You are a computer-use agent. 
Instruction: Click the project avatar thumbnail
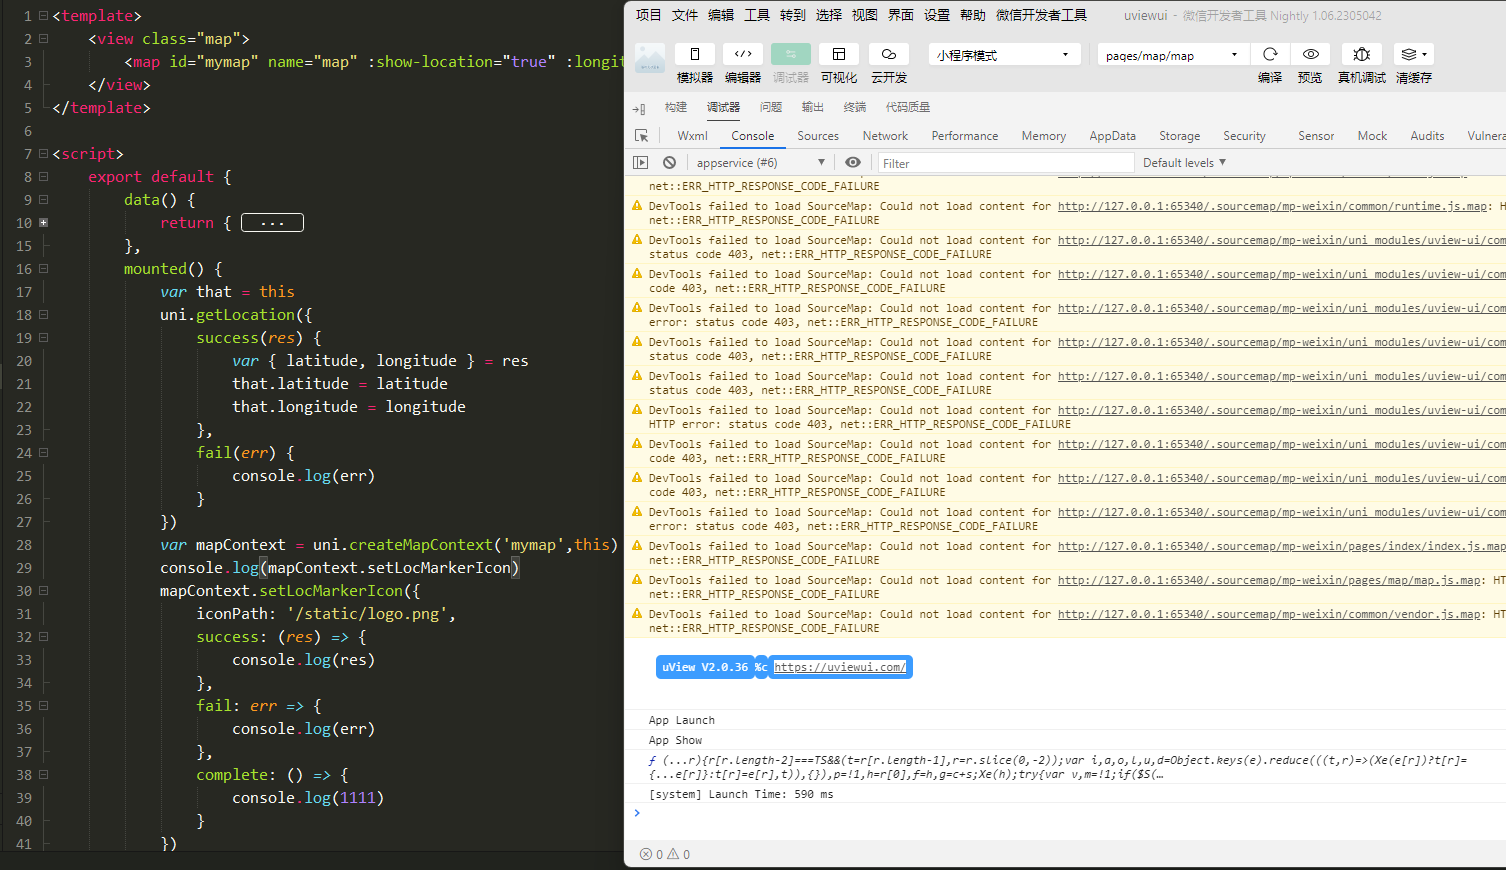(650, 58)
